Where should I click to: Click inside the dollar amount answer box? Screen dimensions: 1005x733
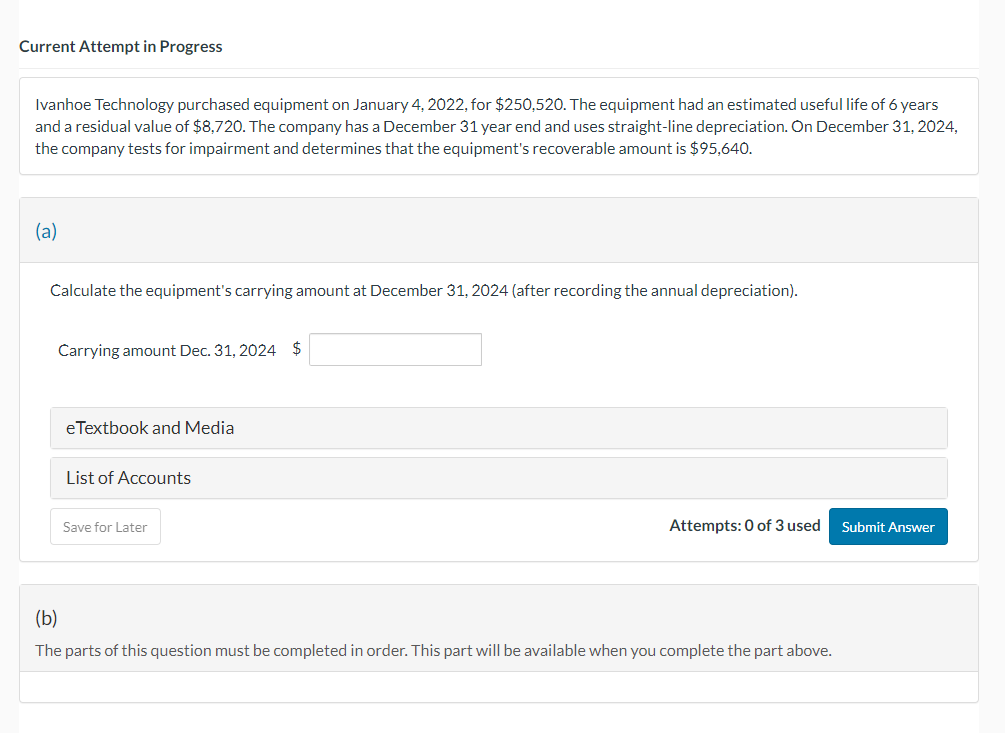(x=394, y=349)
